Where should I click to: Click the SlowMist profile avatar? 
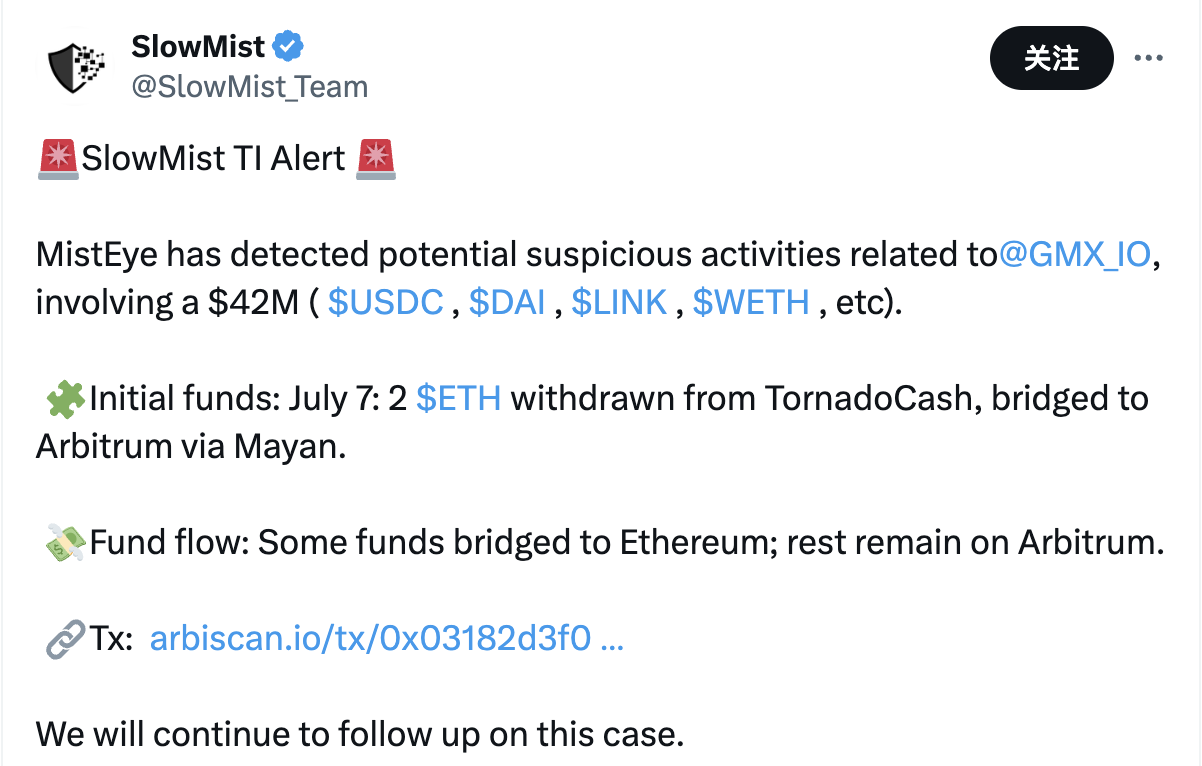pos(75,66)
